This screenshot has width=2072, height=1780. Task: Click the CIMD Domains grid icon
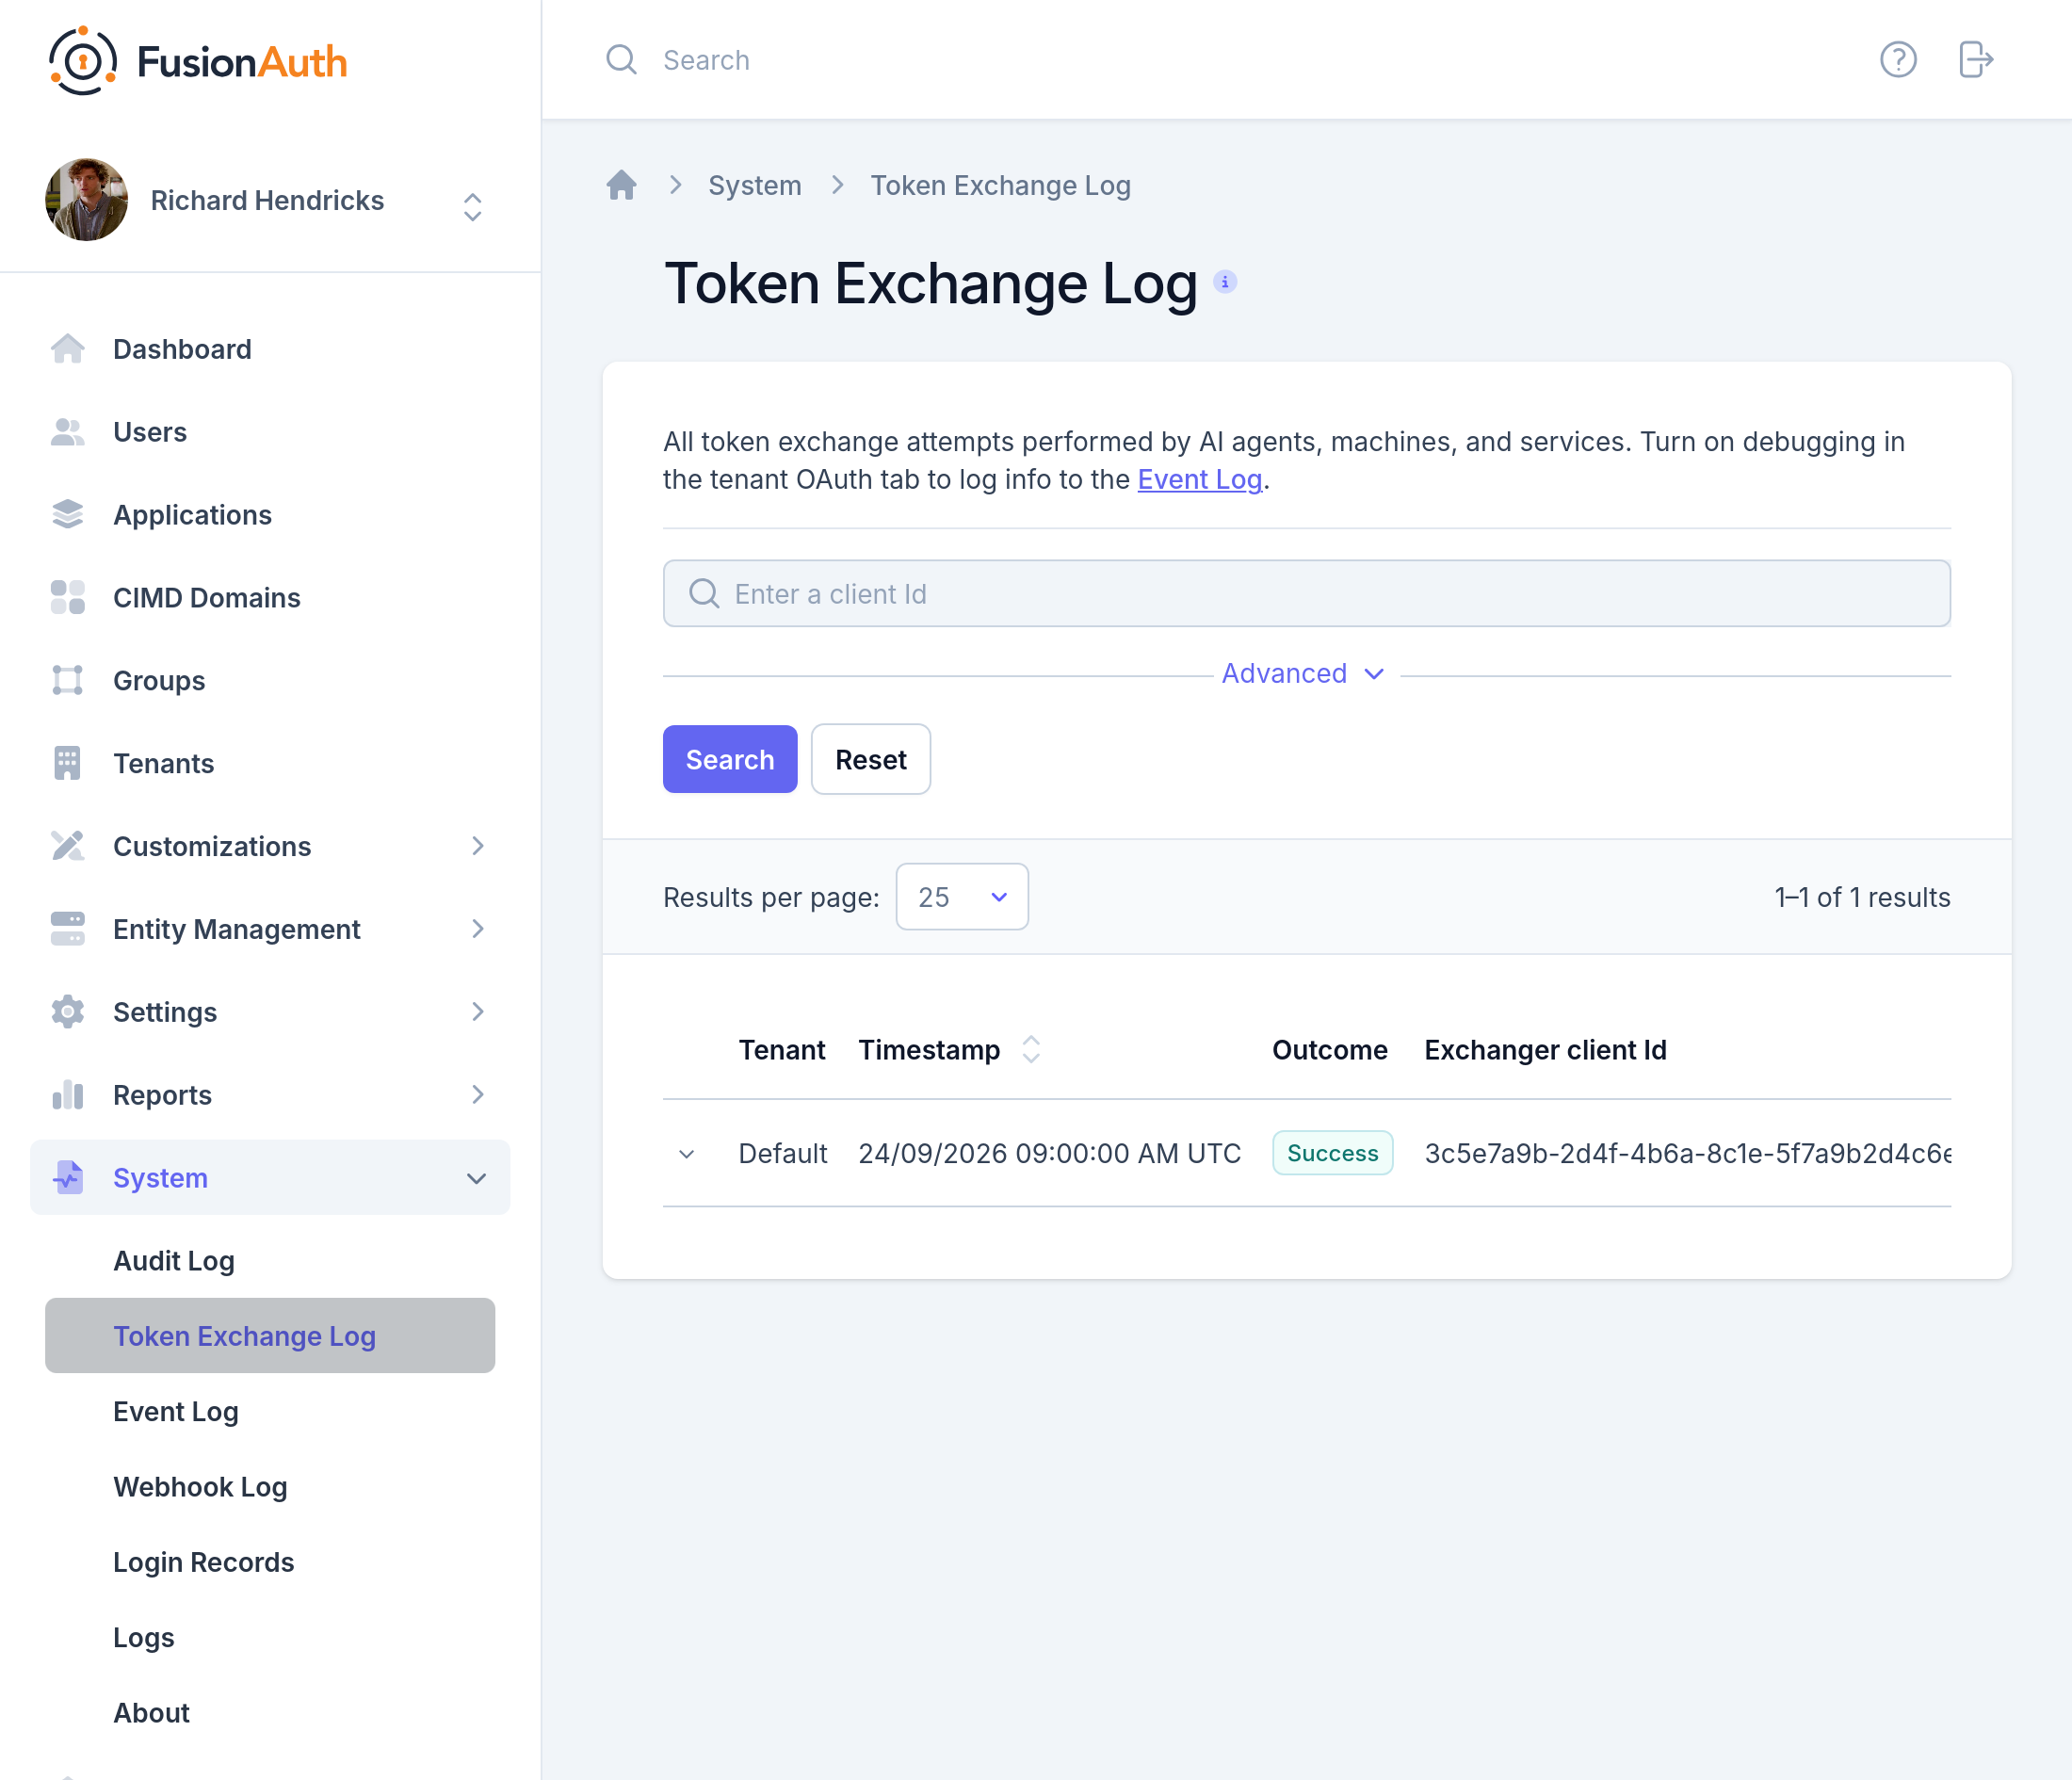67,598
